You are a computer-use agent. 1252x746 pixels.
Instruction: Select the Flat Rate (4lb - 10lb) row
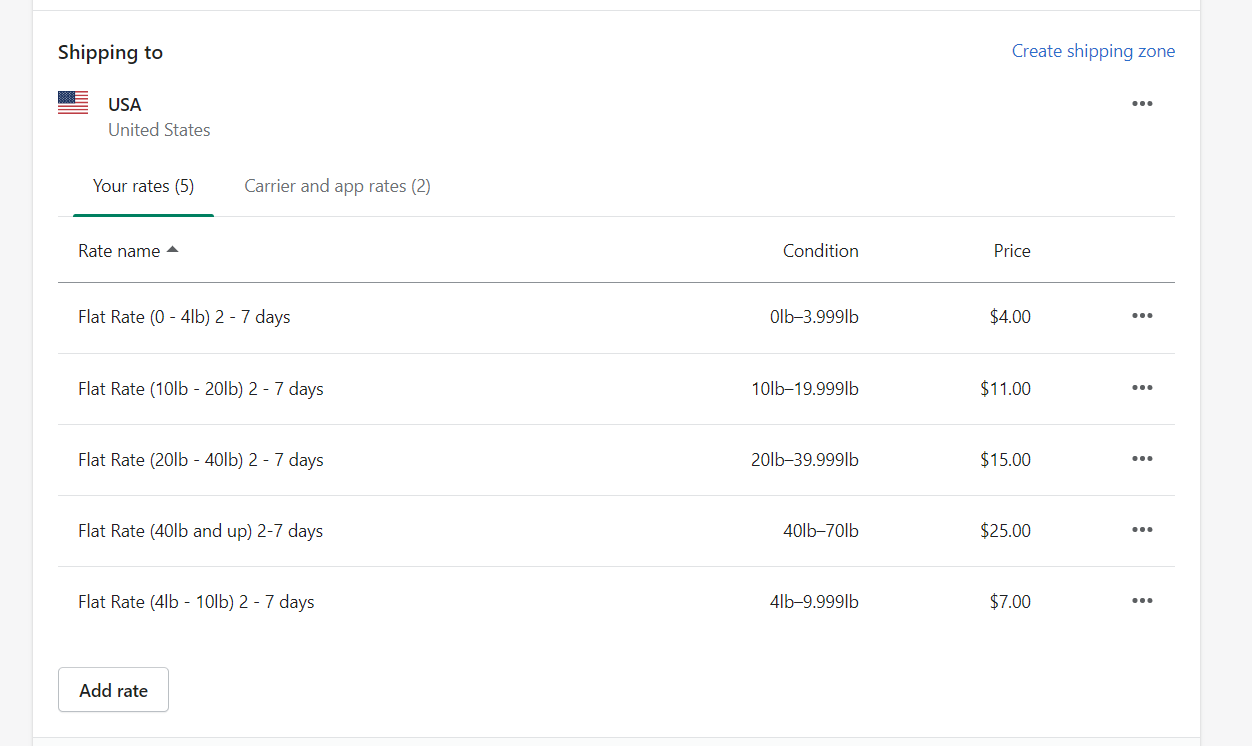click(x=196, y=602)
